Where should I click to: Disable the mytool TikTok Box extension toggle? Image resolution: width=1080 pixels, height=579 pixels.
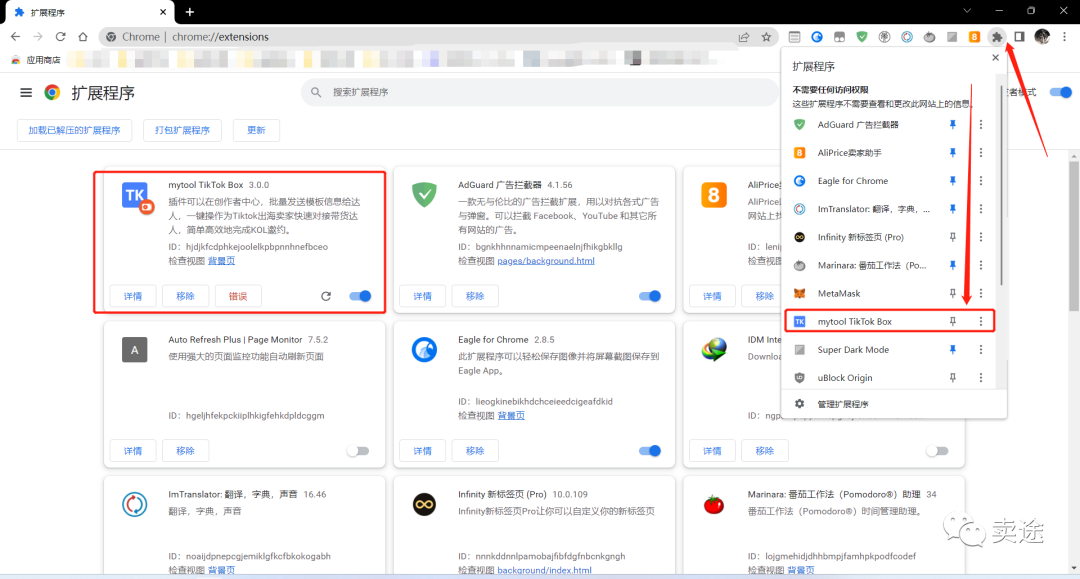[x=360, y=296]
